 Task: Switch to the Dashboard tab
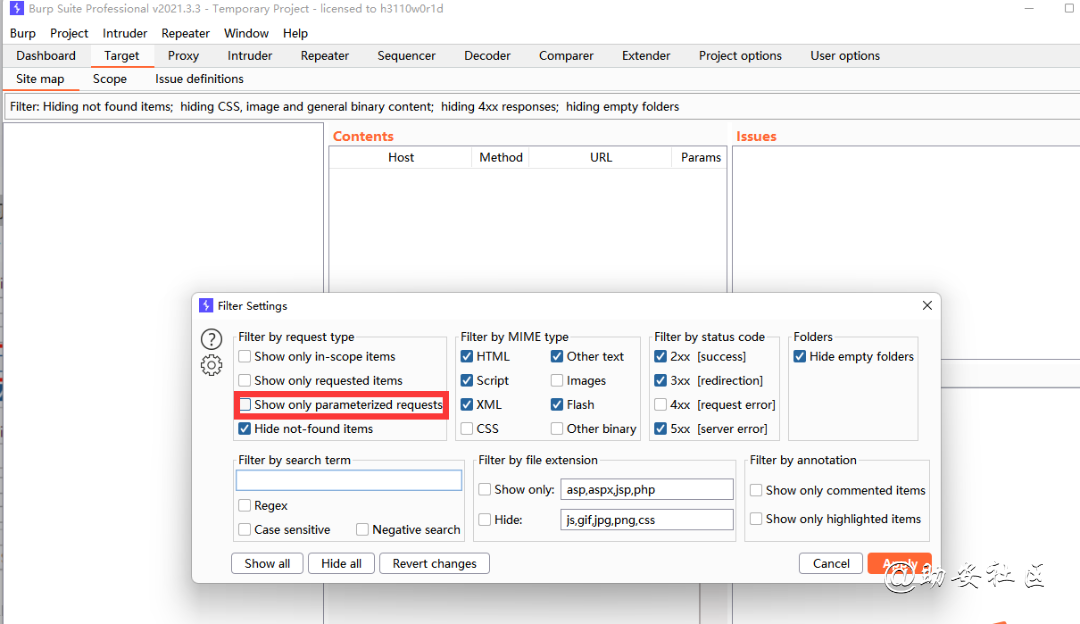coord(46,56)
